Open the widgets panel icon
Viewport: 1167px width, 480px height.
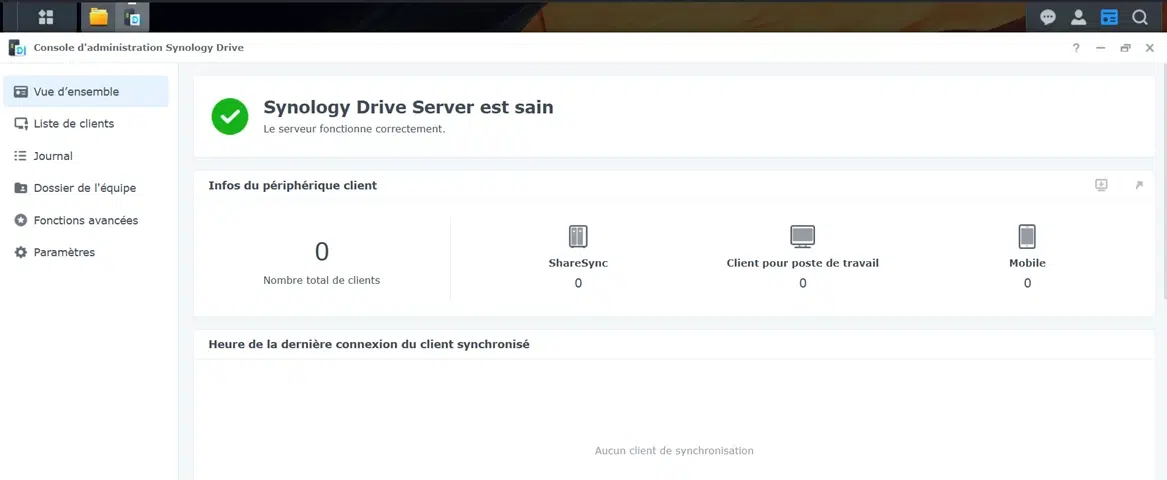pos(1109,17)
